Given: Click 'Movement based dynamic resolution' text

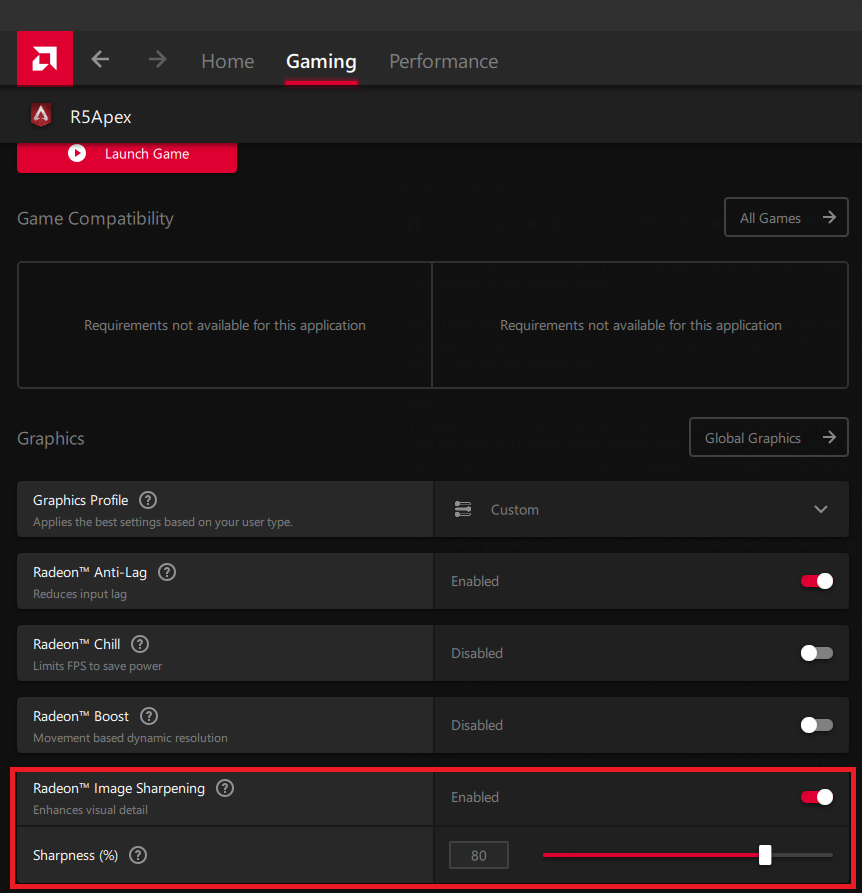Looking at the screenshot, I should pyautogui.click(x=130, y=738).
